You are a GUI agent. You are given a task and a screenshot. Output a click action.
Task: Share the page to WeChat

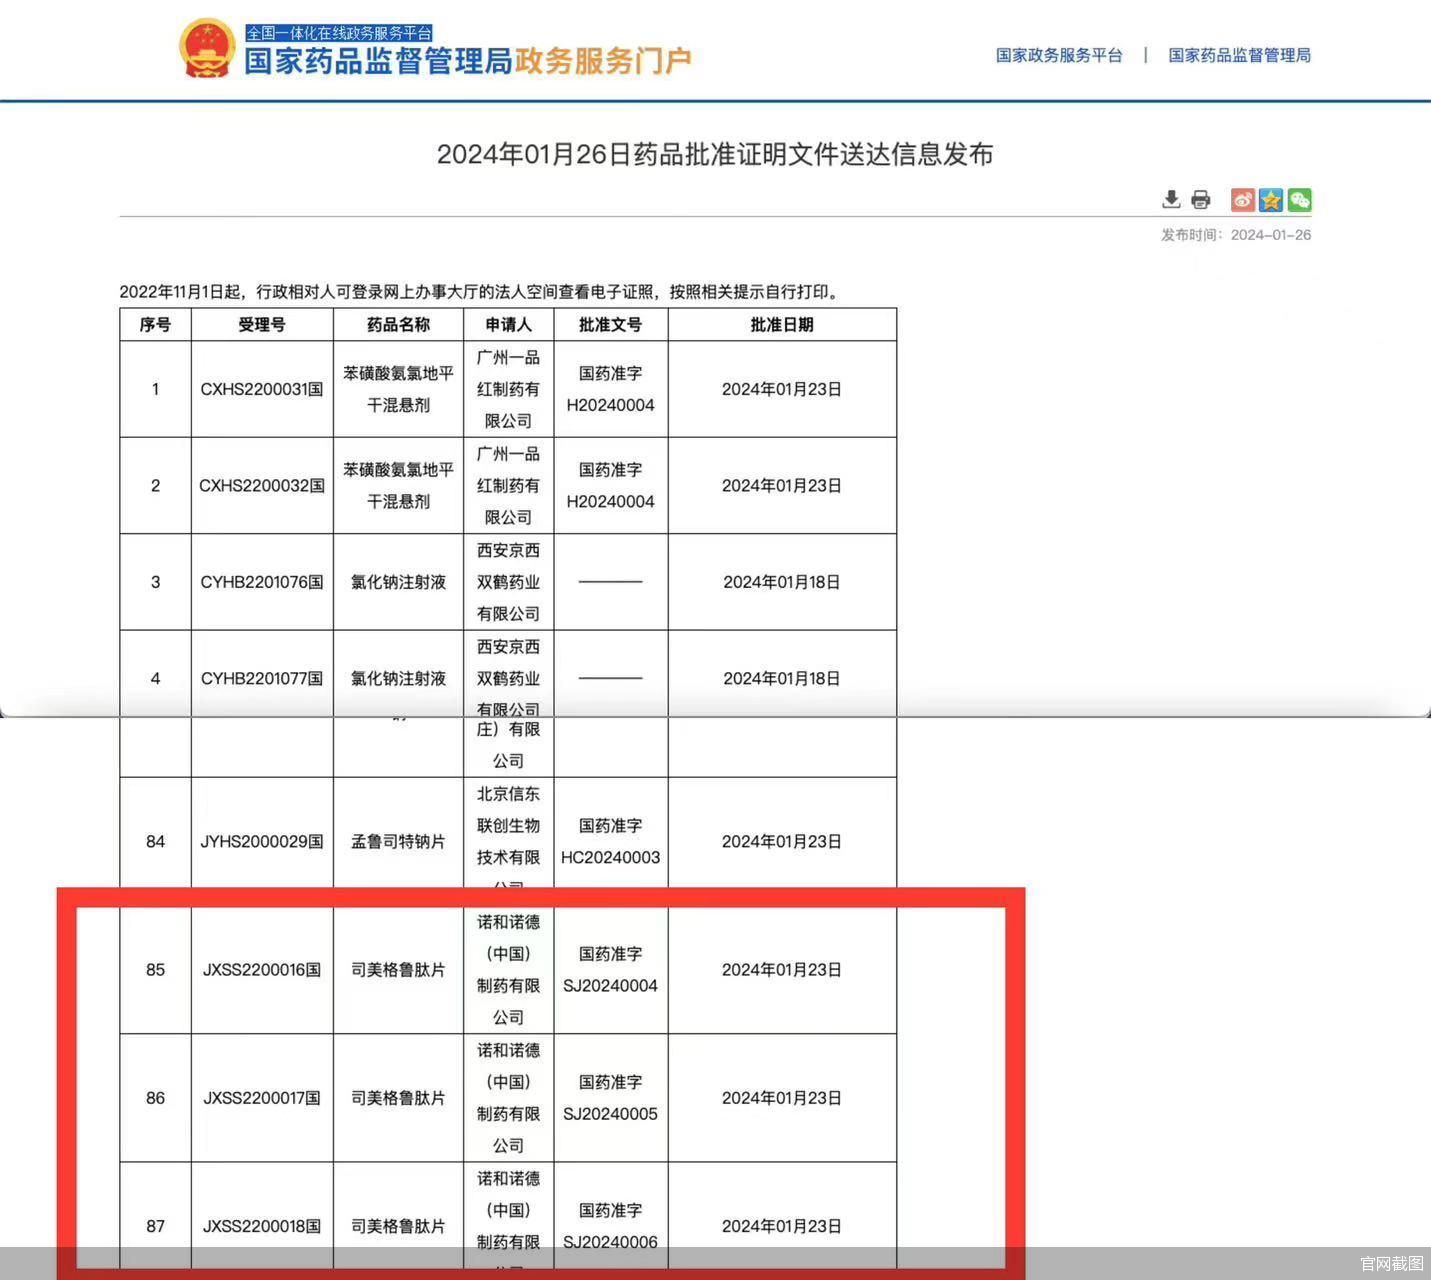[x=1300, y=200]
